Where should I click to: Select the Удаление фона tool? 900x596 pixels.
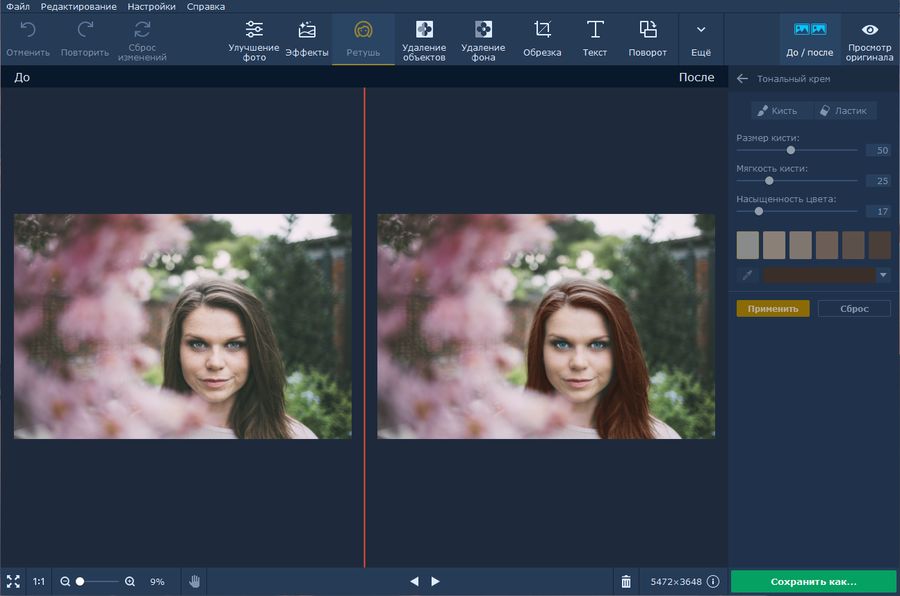tap(483, 39)
